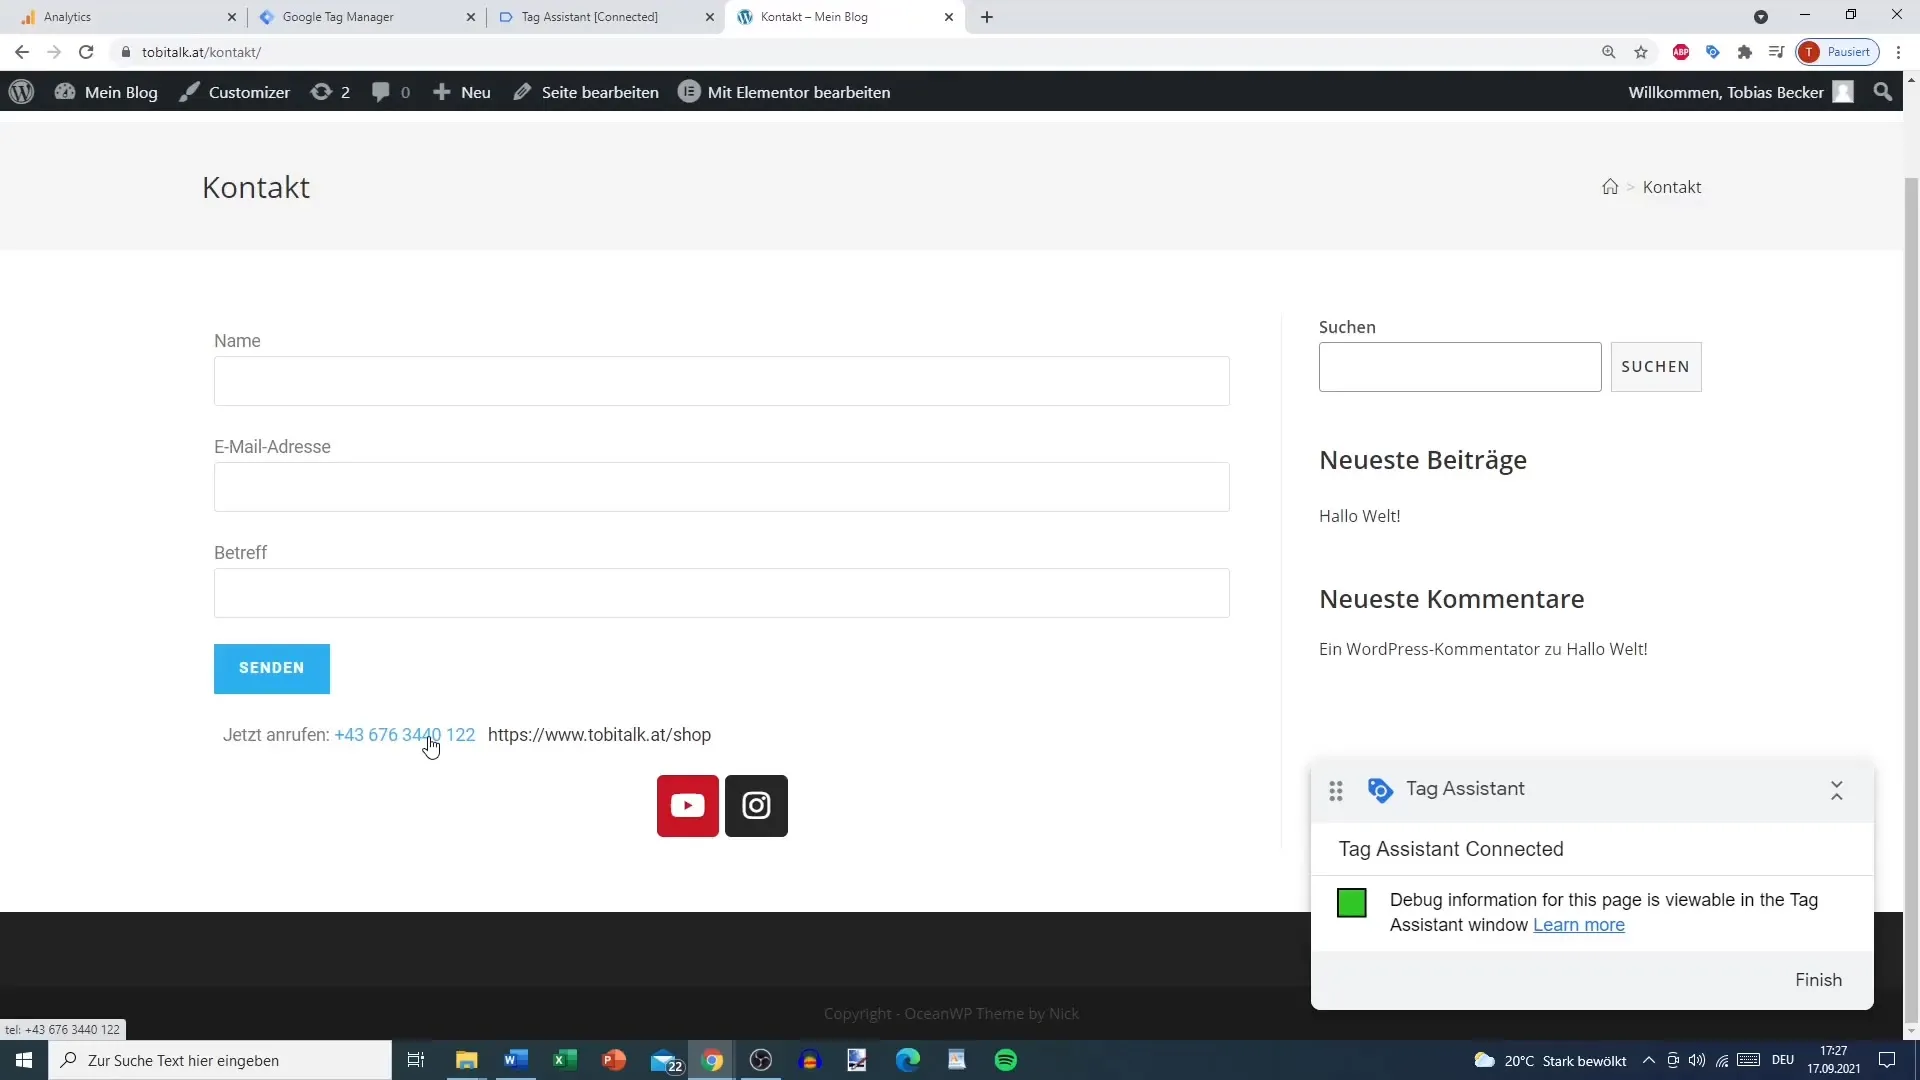1920x1080 pixels.
Task: Open the WordPress logo menu in the admin bar
Action: coord(21,92)
